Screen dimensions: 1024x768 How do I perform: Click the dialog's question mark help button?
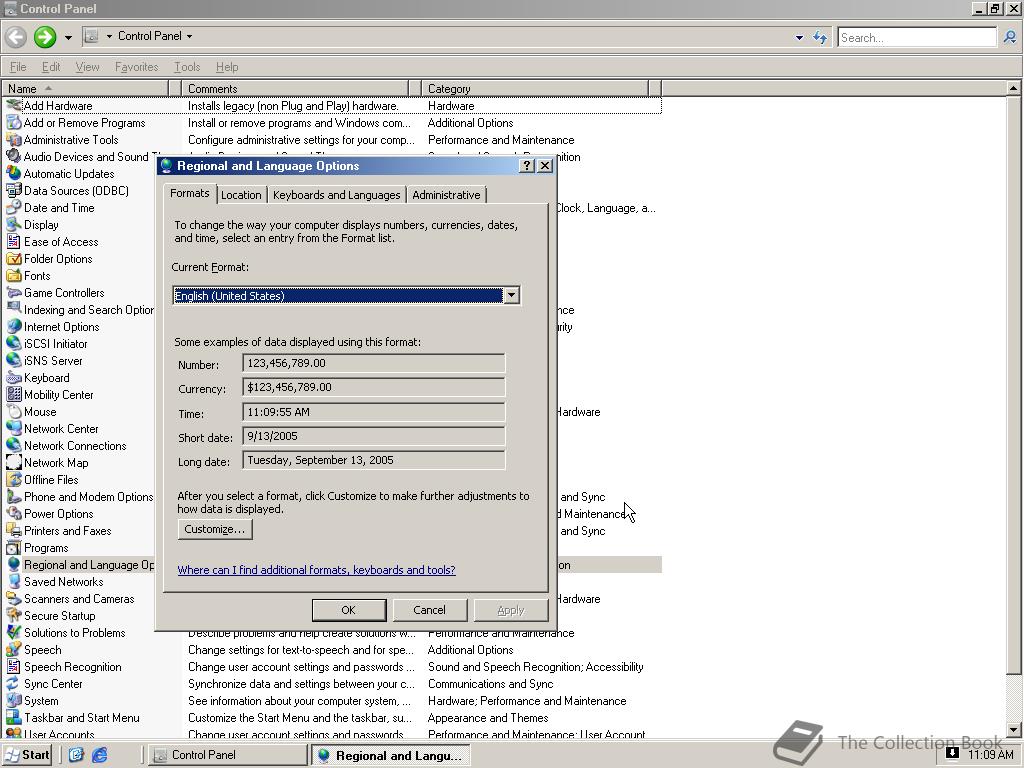click(526, 166)
